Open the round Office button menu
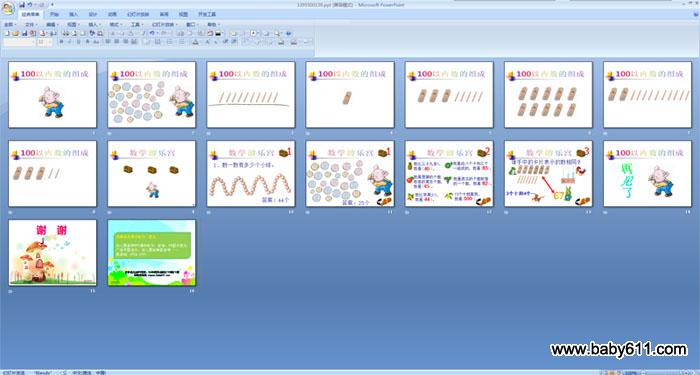 pyautogui.click(x=8, y=8)
